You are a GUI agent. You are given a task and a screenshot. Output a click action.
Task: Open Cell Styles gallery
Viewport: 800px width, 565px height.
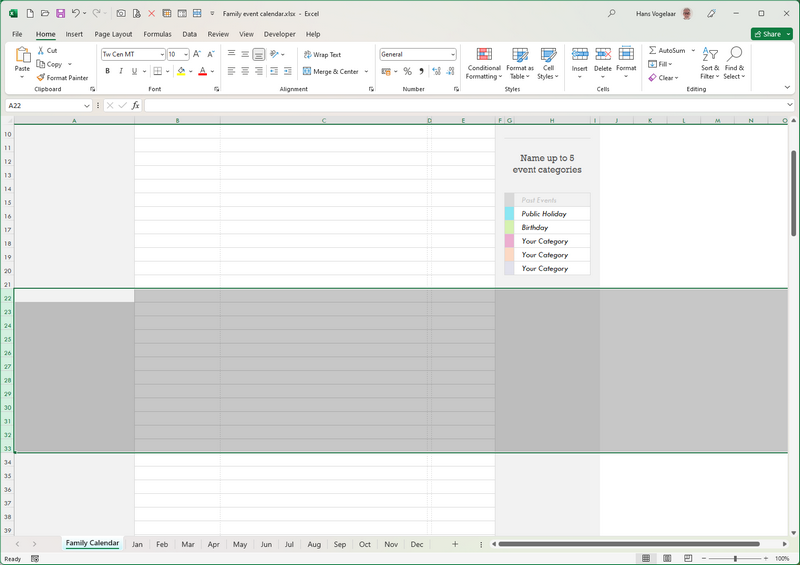tap(548, 63)
